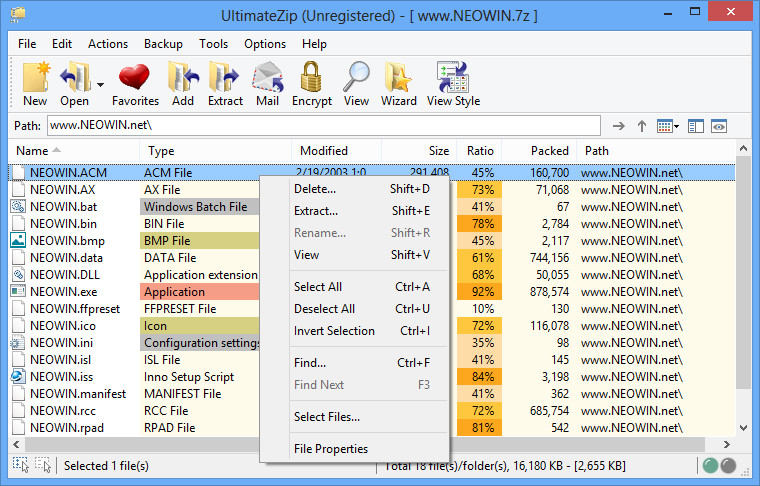The height and width of the screenshot is (486, 760).
Task: Open the Favorites heart icon
Action: pyautogui.click(x=134, y=77)
